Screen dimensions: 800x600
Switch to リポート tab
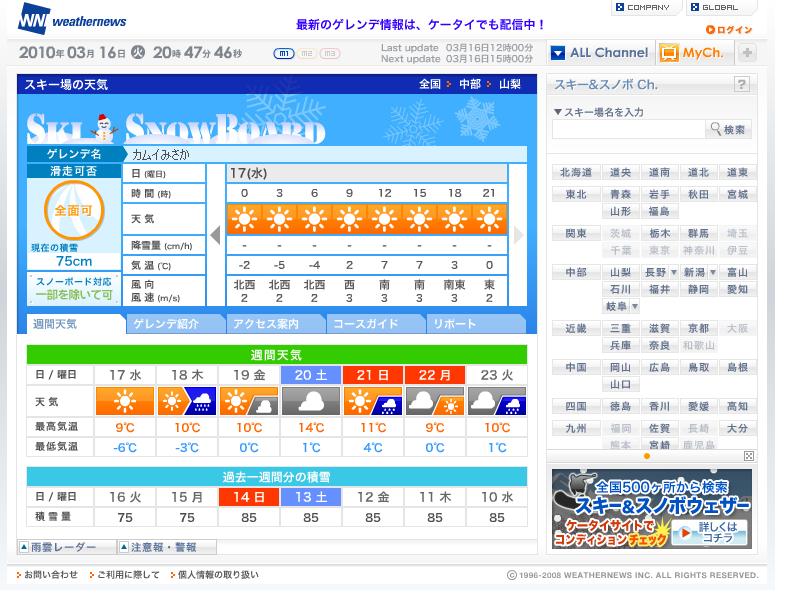(475, 324)
